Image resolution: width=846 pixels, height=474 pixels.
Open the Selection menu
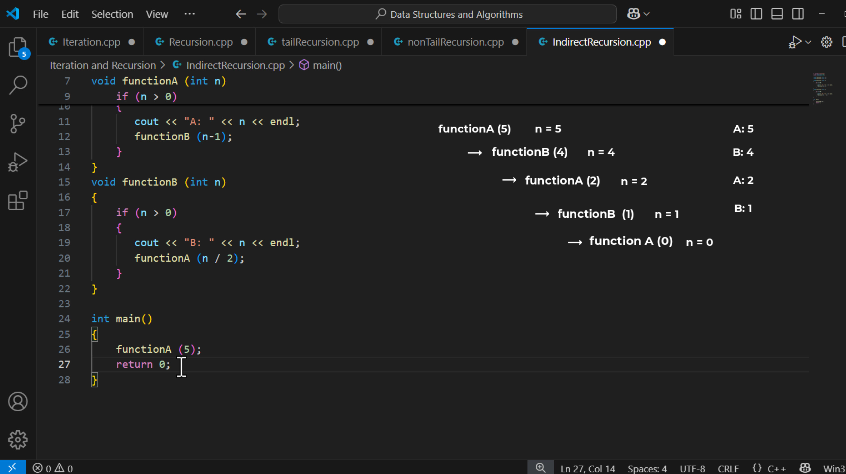(112, 14)
